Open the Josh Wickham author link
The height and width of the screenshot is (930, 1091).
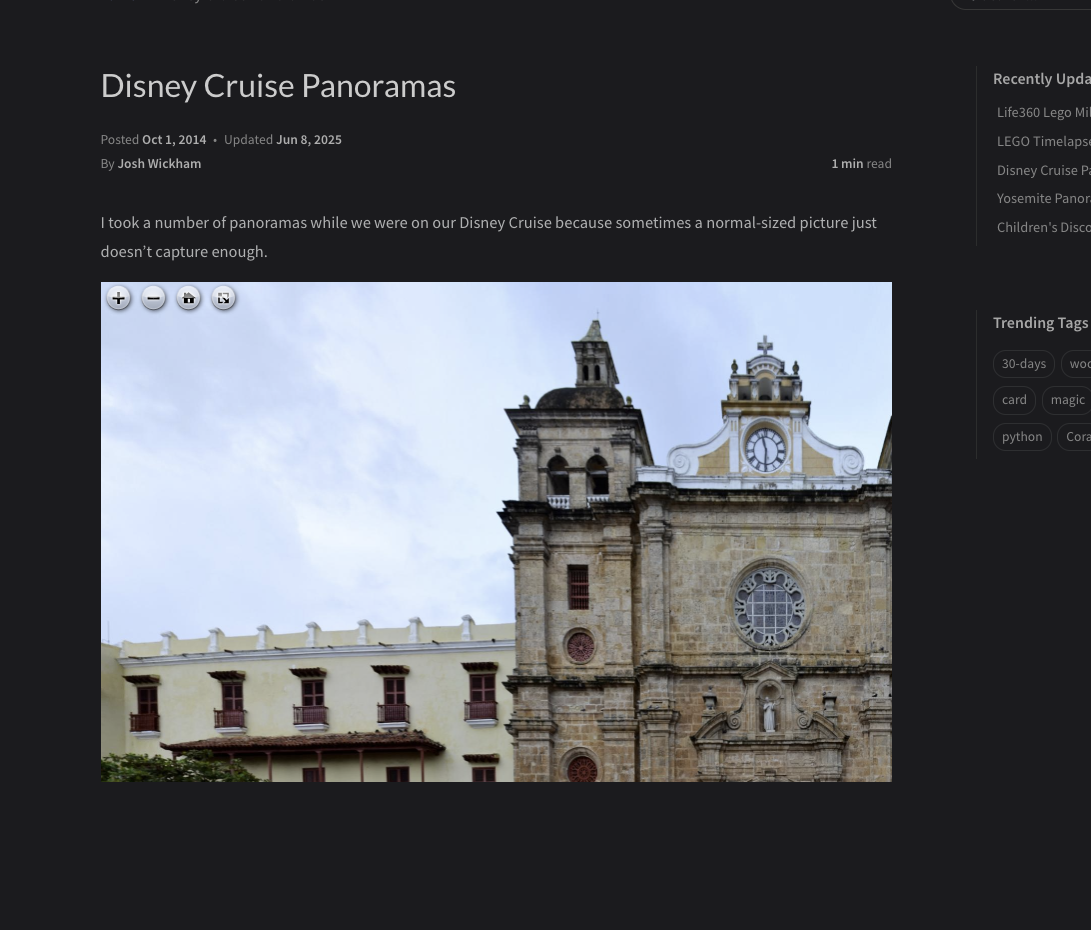tap(159, 163)
